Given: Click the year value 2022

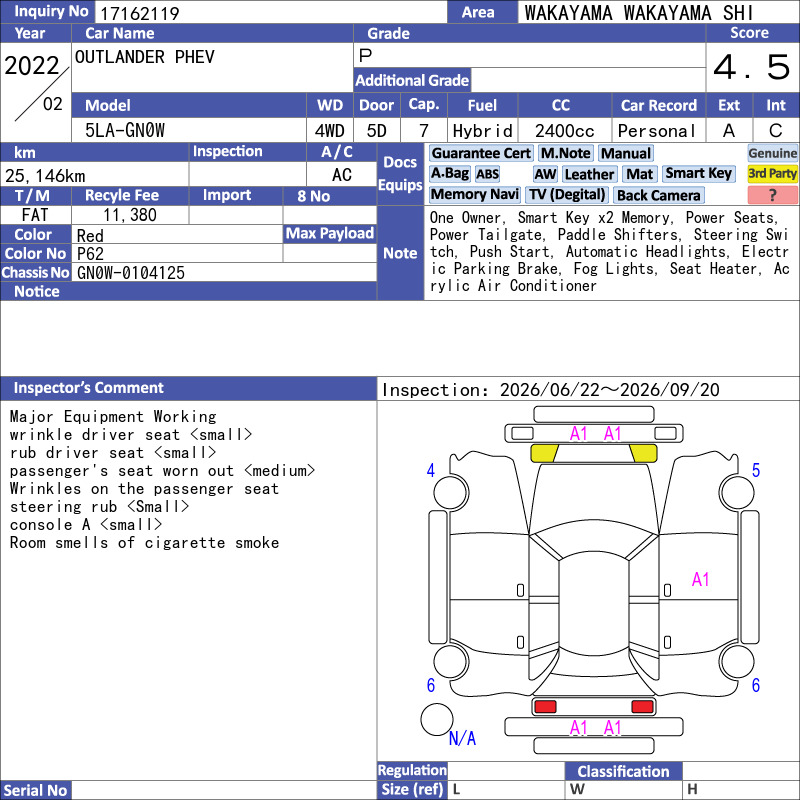Looking at the screenshot, I should pos(32,66).
